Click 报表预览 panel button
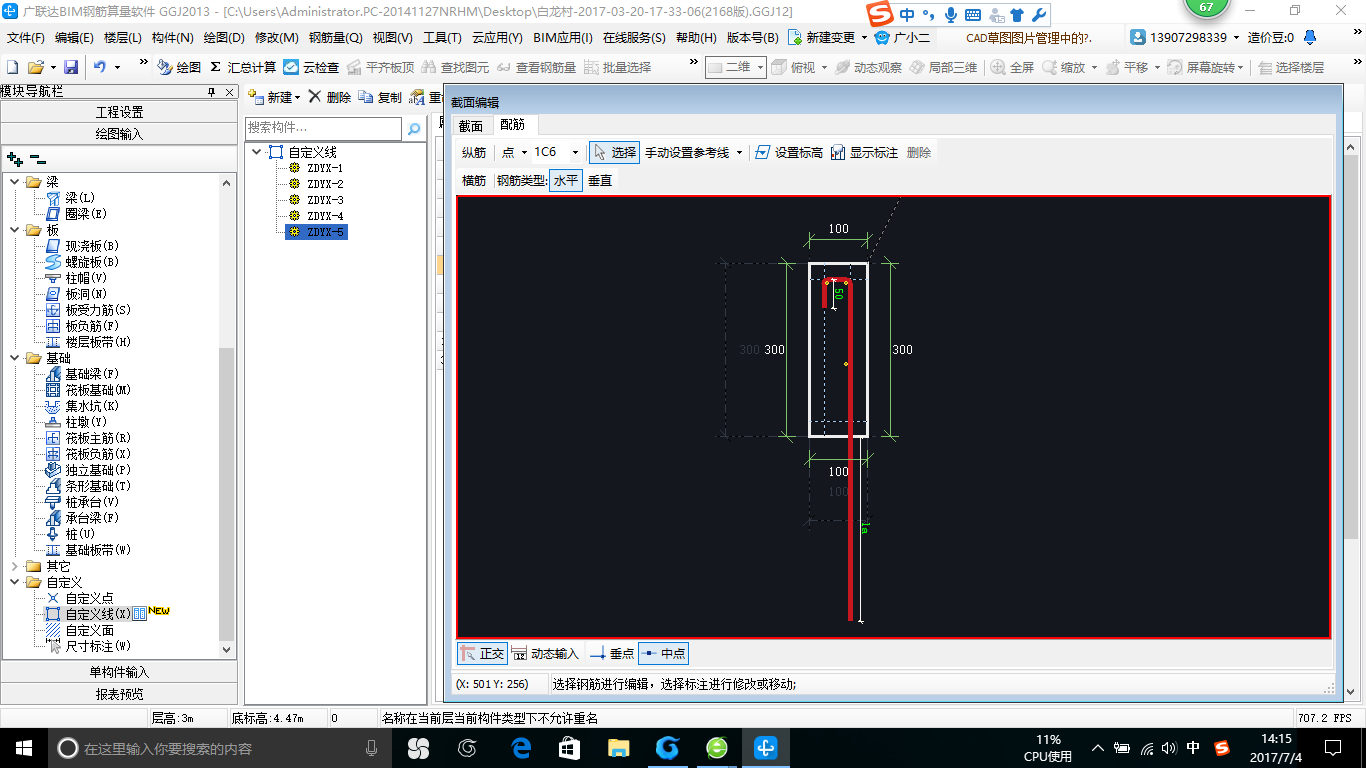Image resolution: width=1366 pixels, height=768 pixels. [x=119, y=694]
